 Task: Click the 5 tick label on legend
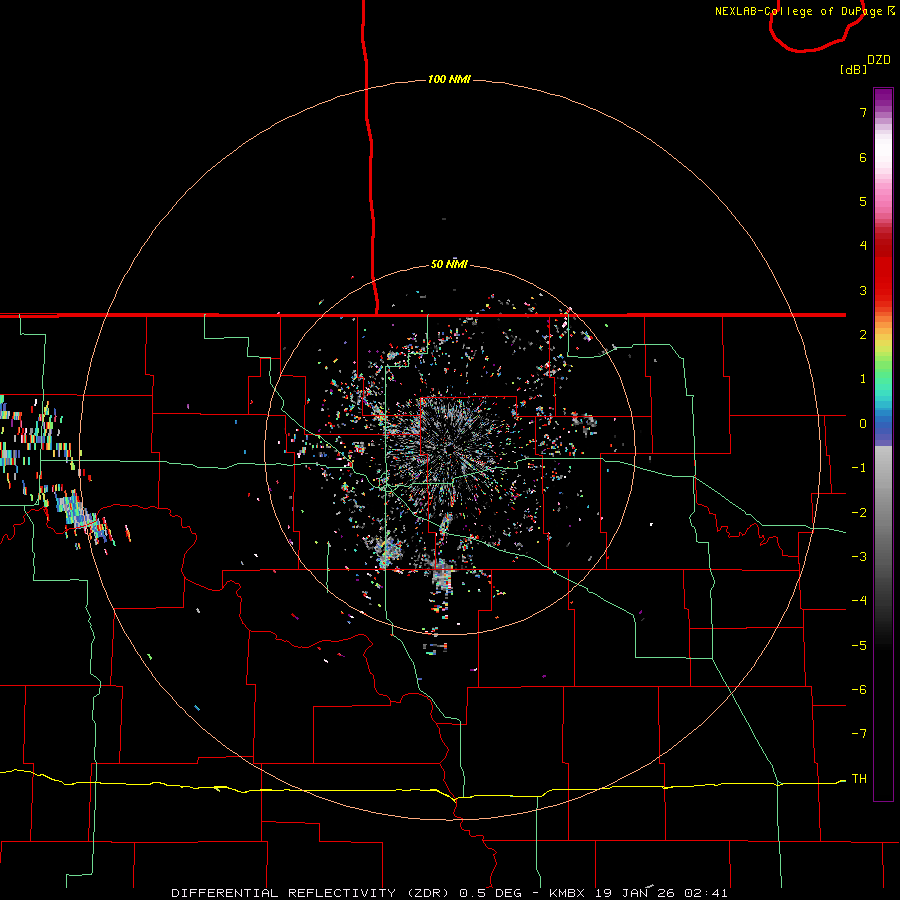tap(863, 201)
